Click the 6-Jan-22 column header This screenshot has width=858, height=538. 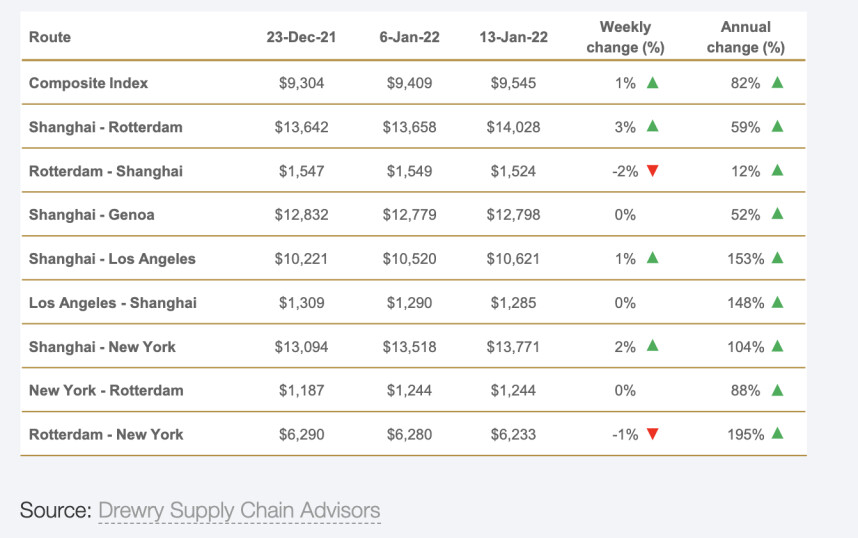pos(408,37)
